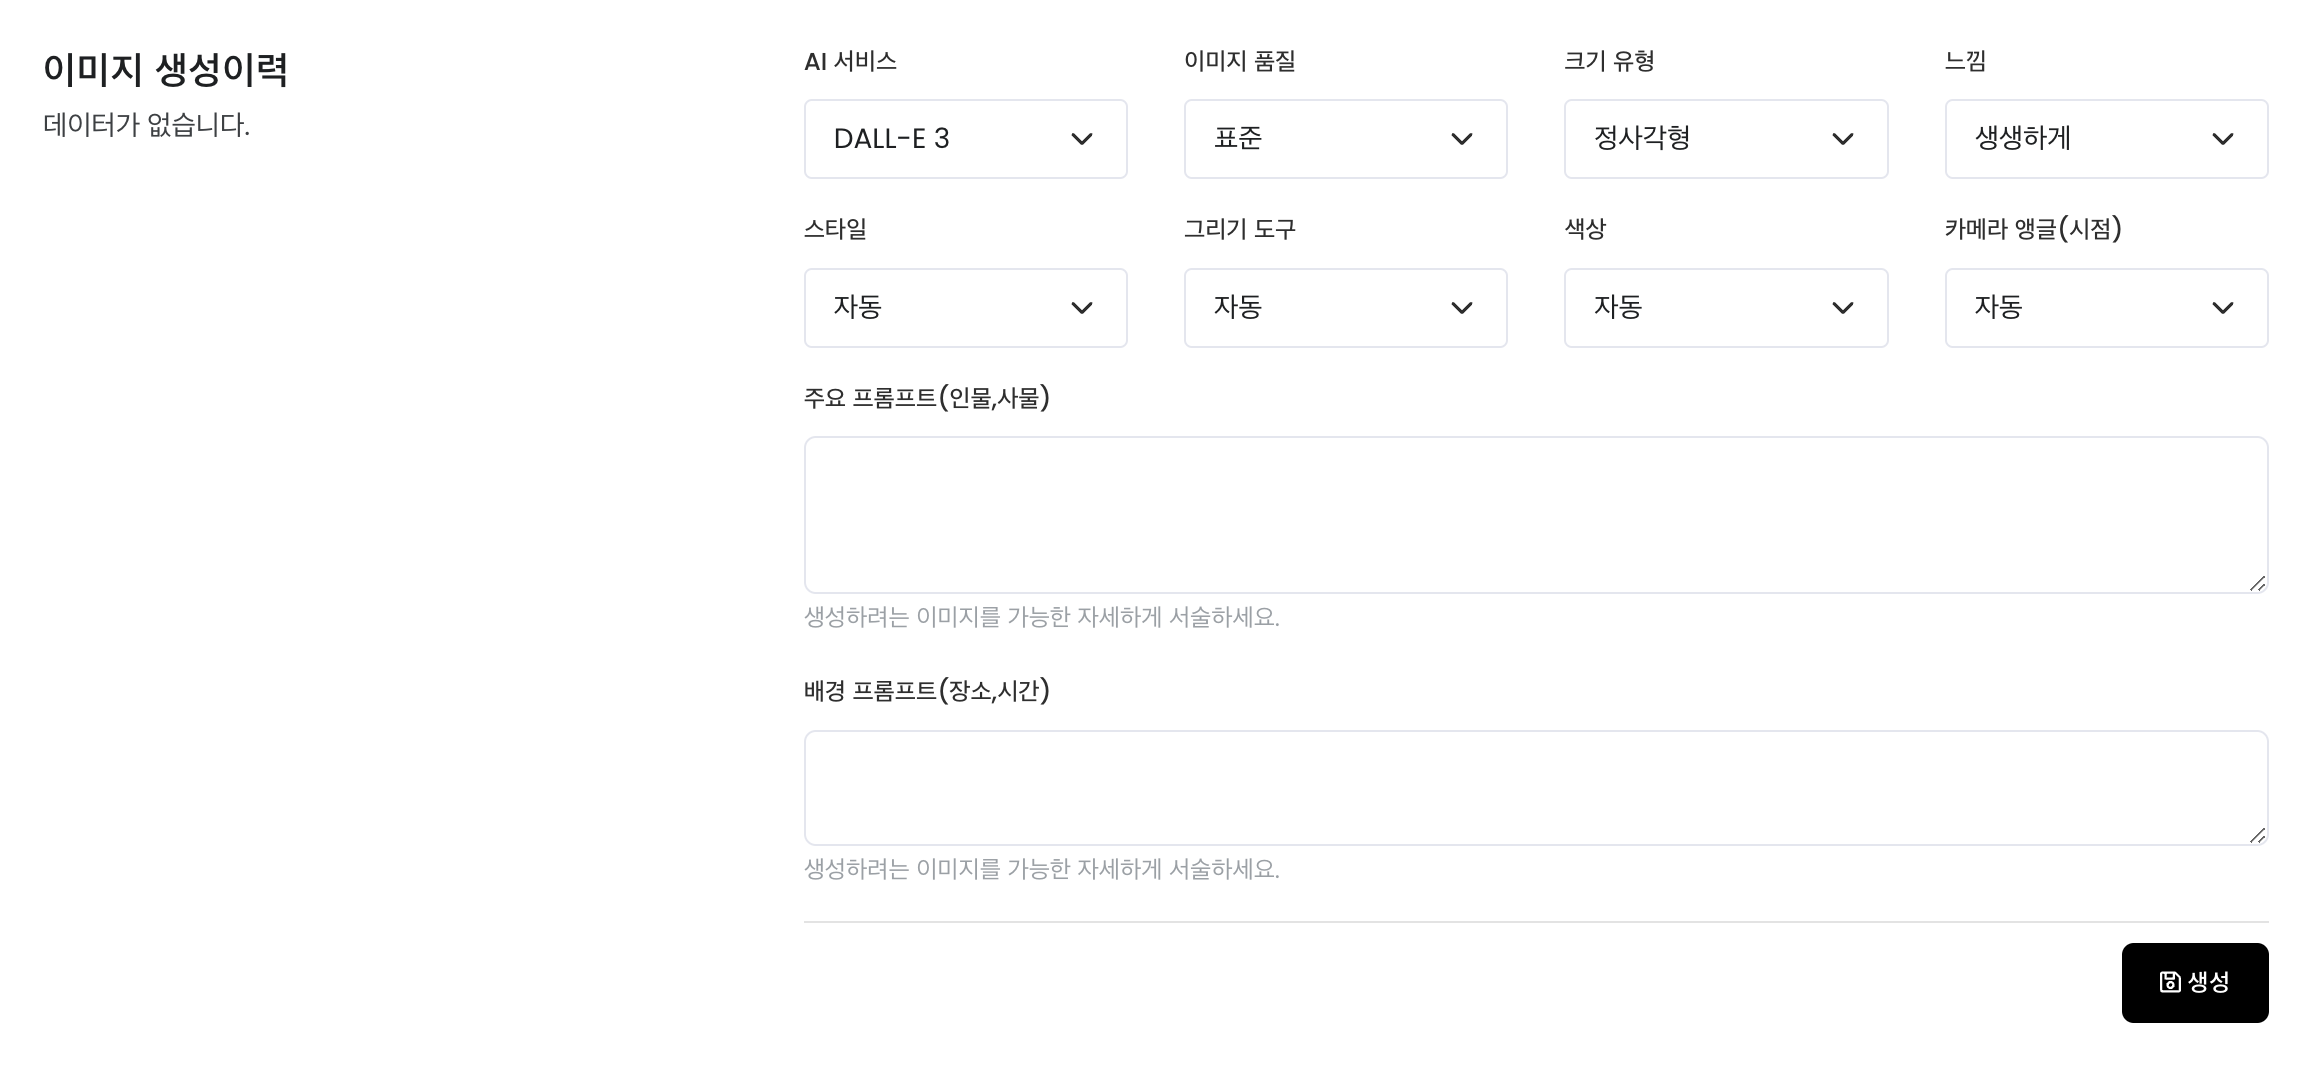
Task: Open the 그리기 도구 dropdown
Action: (1345, 308)
